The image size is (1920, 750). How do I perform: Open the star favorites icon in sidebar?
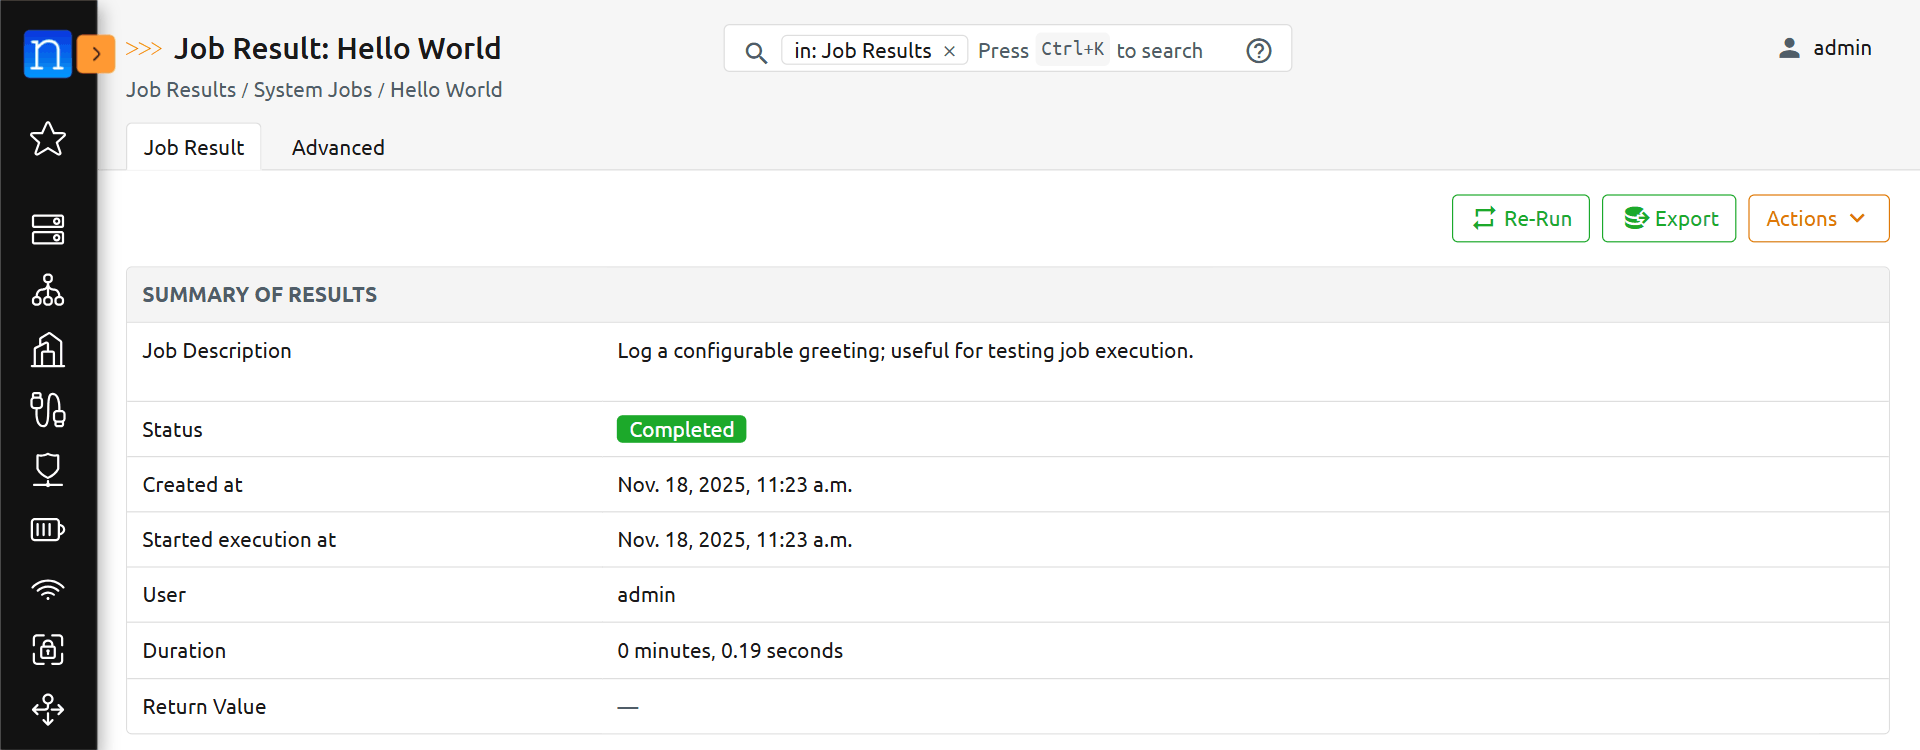point(47,139)
